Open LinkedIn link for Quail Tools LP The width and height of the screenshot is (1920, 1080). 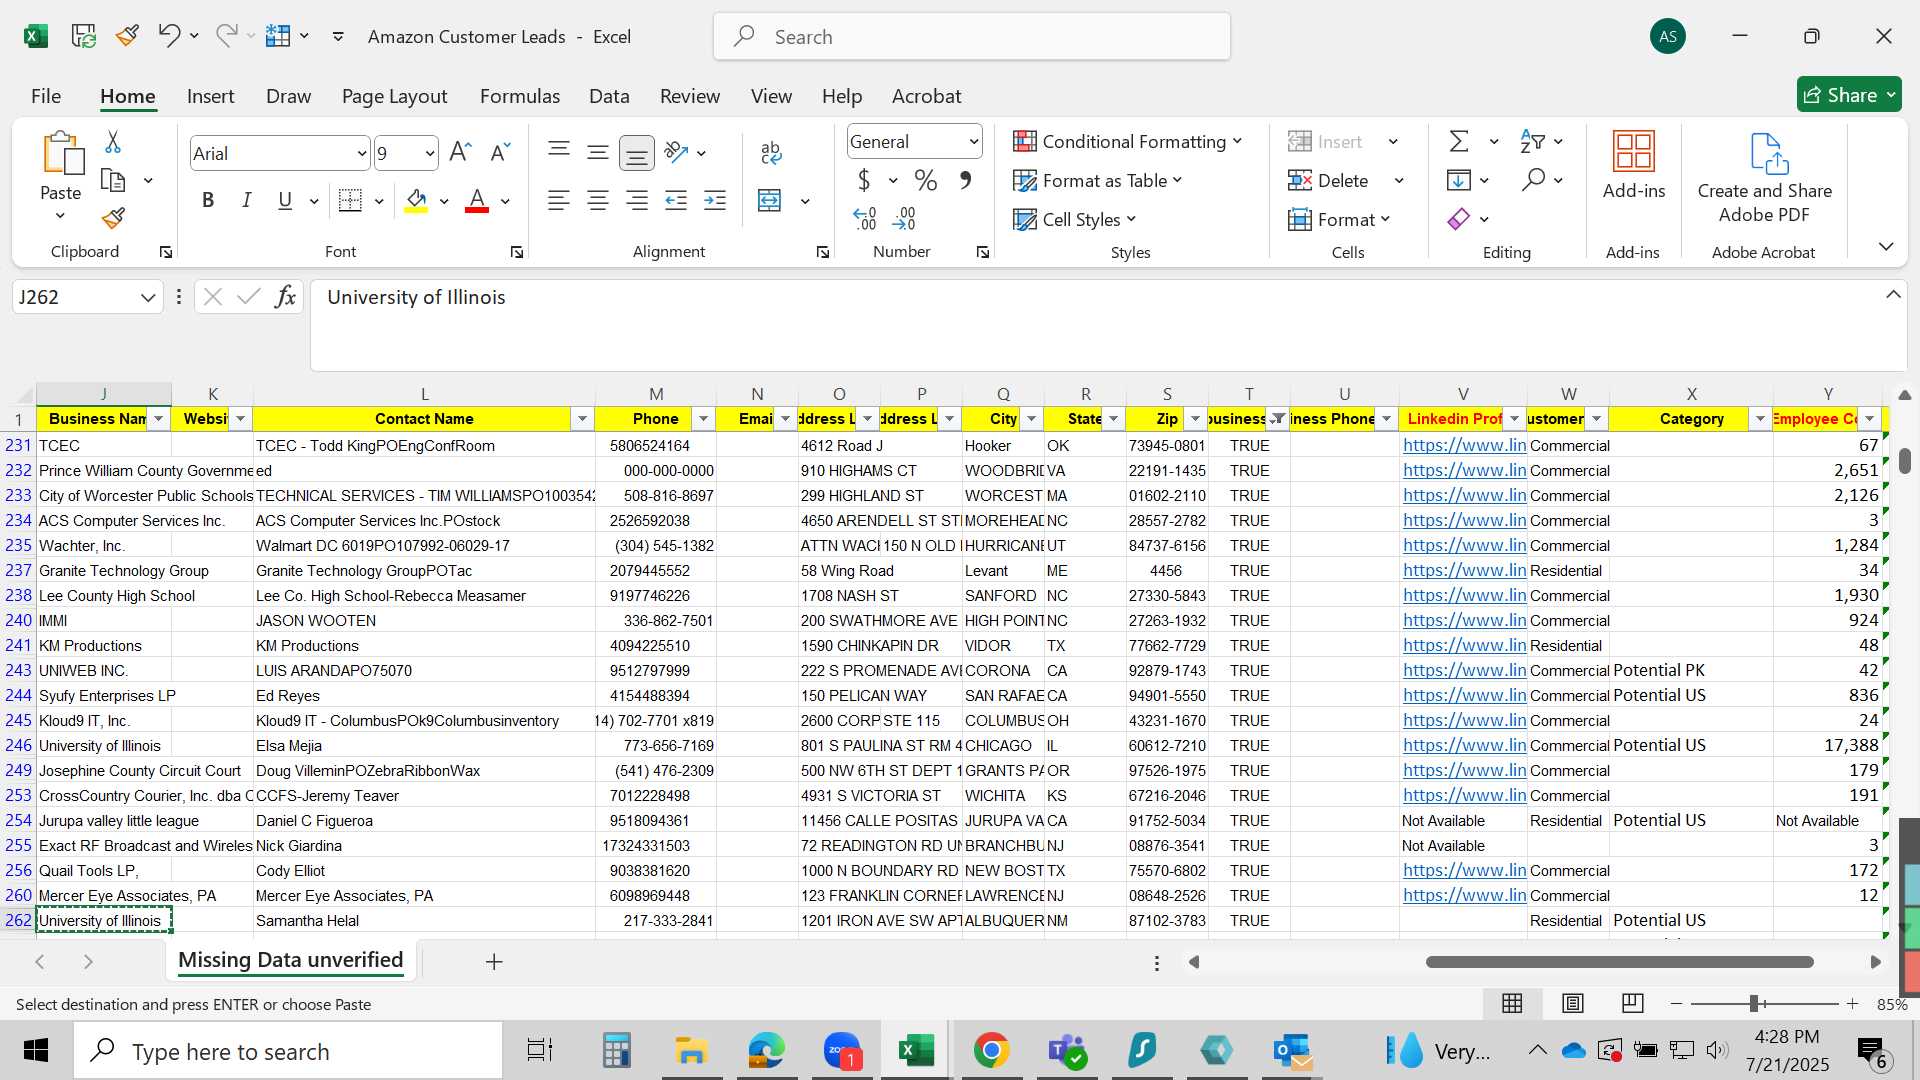(x=1464, y=870)
